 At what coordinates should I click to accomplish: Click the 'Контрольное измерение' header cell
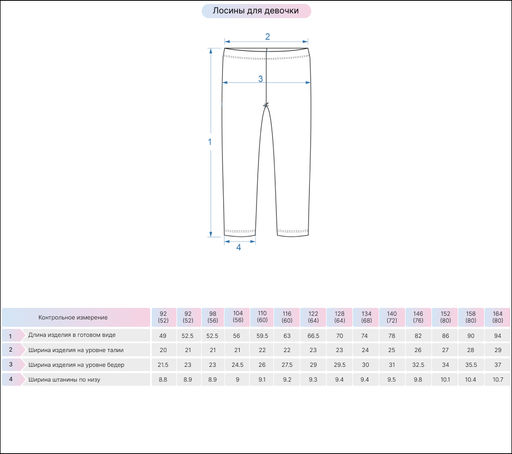pyautogui.click(x=76, y=317)
